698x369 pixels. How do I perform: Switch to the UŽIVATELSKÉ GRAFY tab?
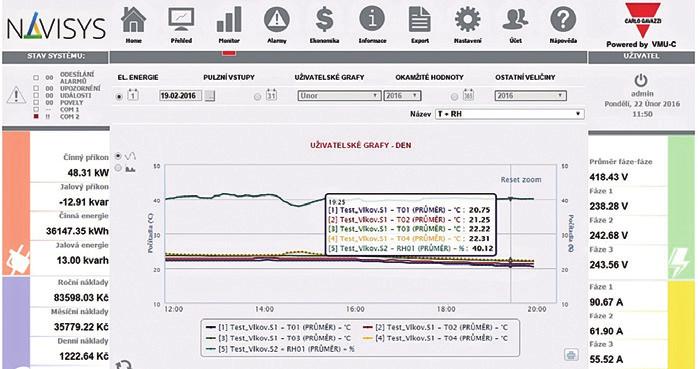pyautogui.click(x=329, y=77)
